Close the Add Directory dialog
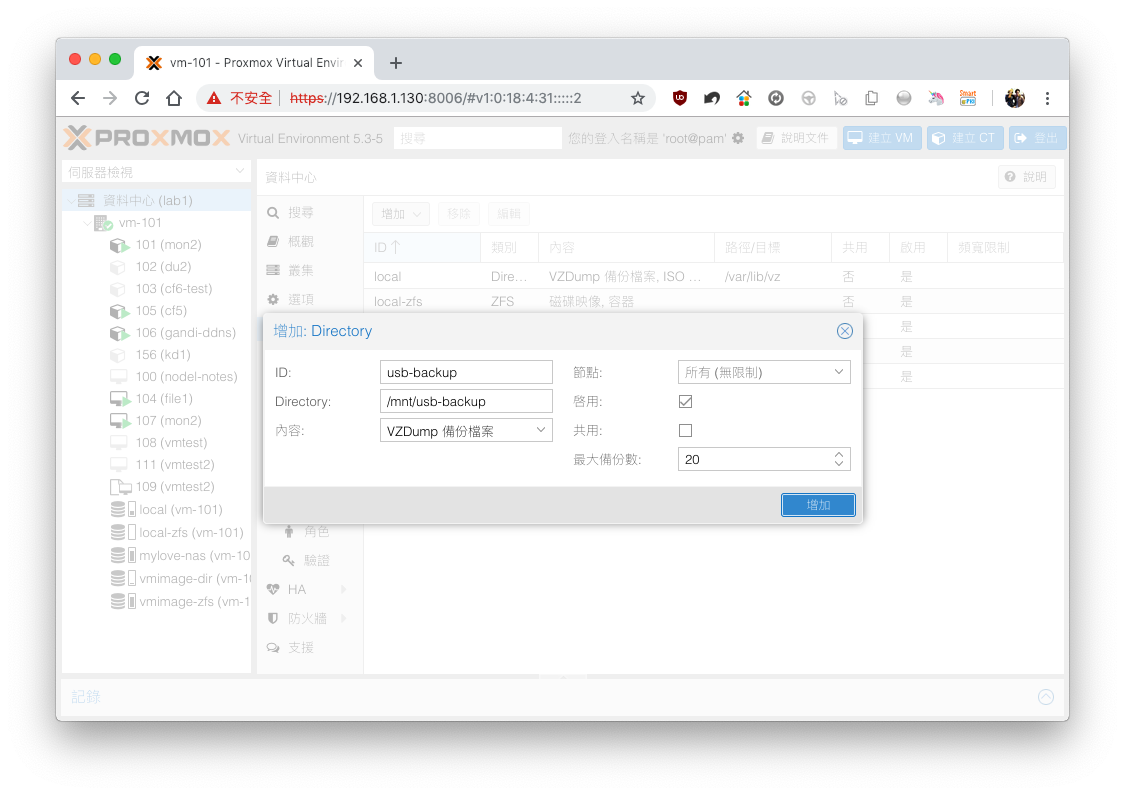1125x795 pixels. point(844,331)
